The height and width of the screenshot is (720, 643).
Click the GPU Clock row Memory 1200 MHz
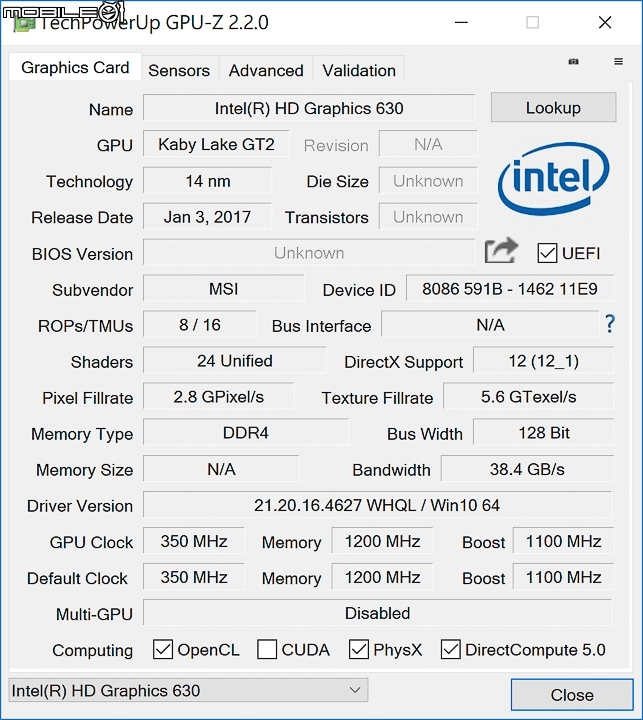click(x=382, y=540)
